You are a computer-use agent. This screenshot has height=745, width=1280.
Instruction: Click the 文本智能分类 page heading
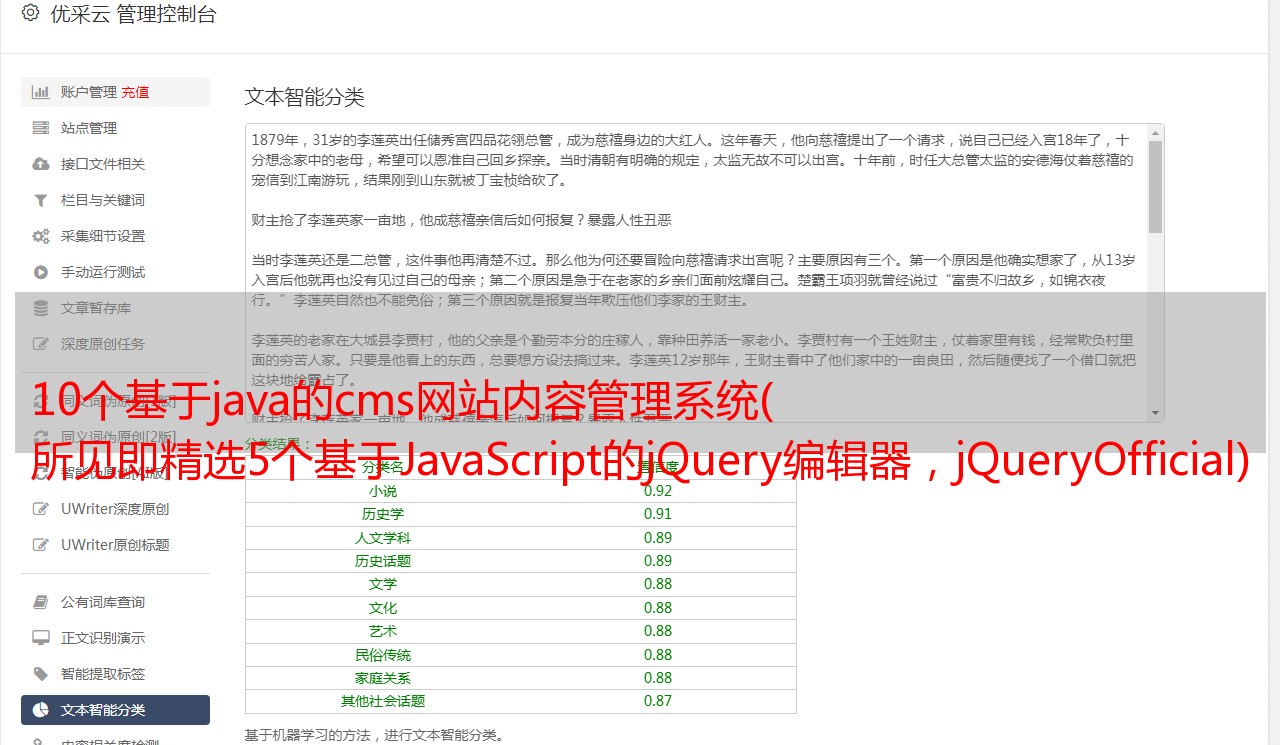pos(305,97)
